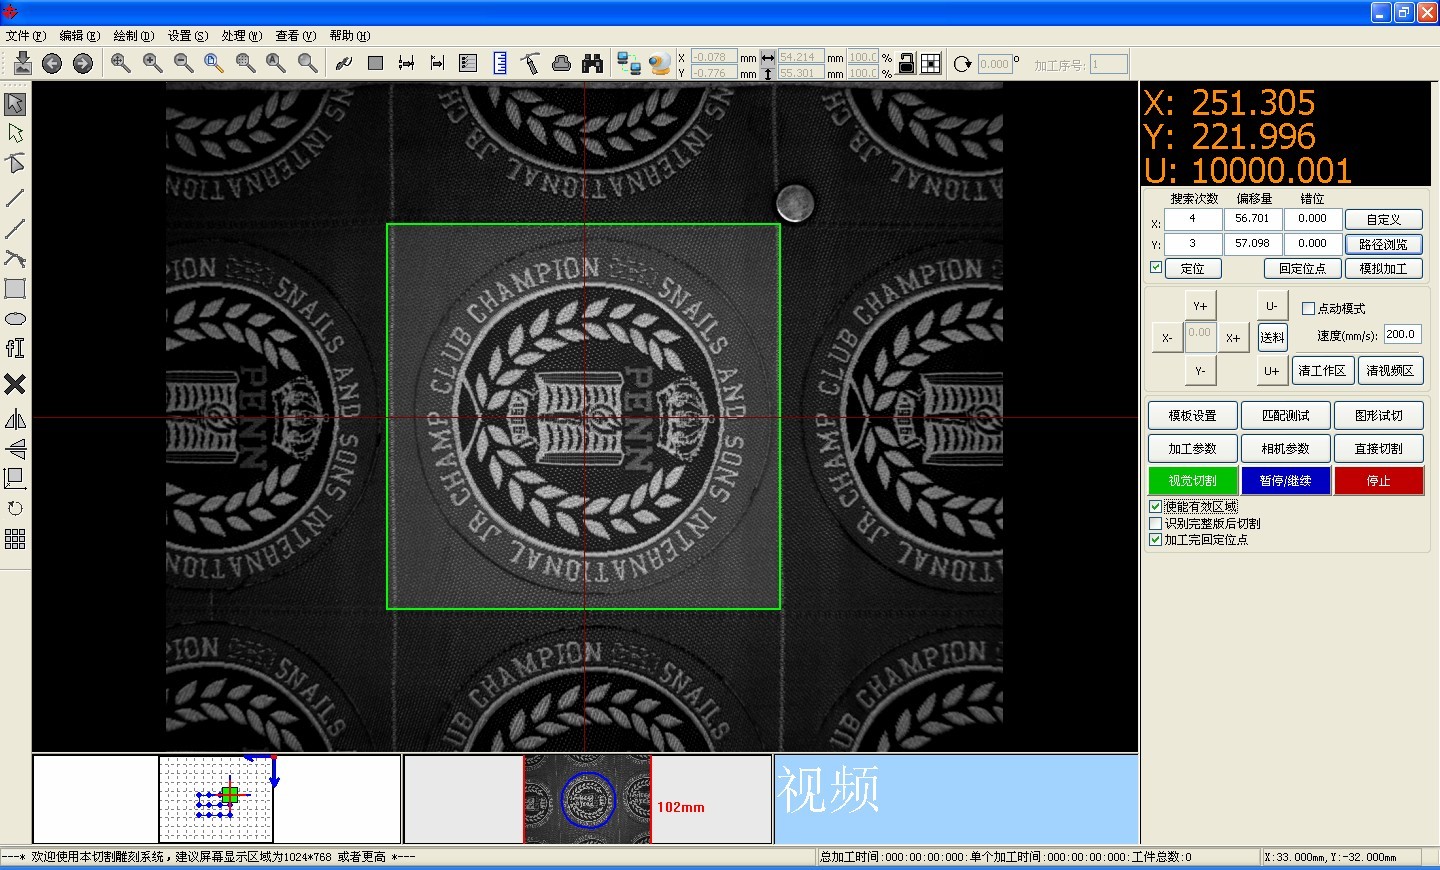The height and width of the screenshot is (870, 1440).
Task: Click the 相机参数 button
Action: (1285, 449)
